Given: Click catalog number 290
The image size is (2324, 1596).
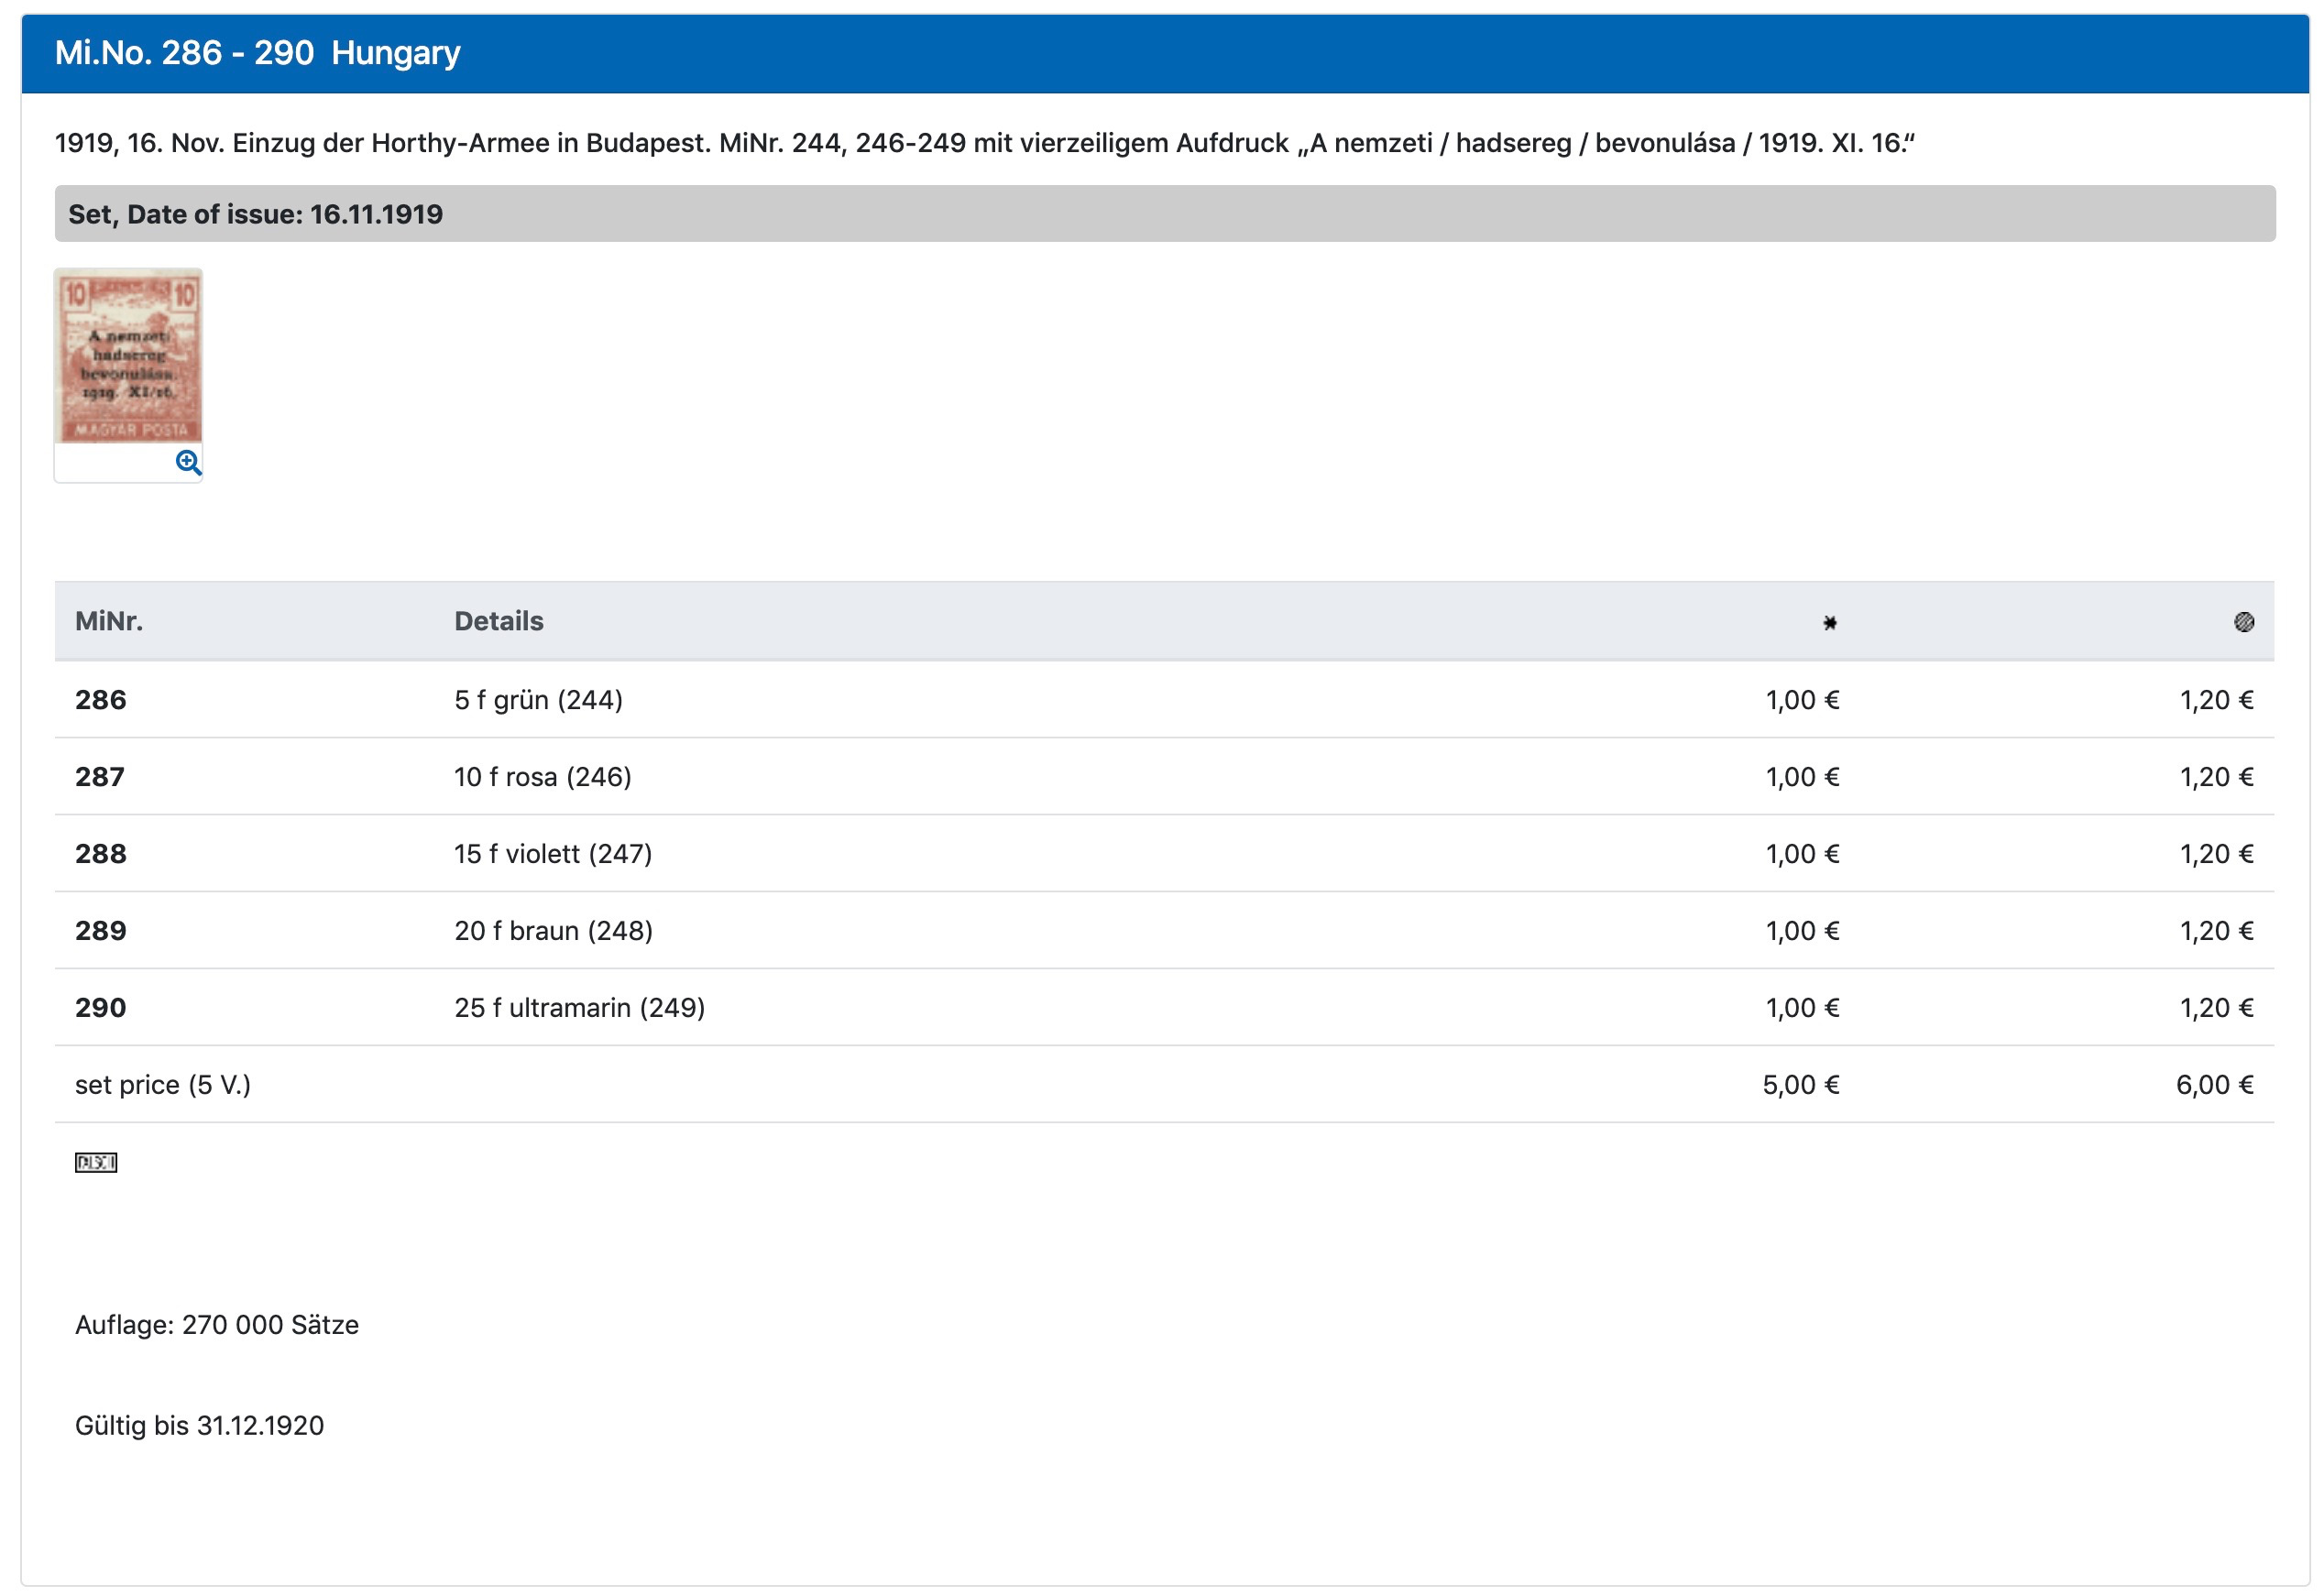Looking at the screenshot, I should tap(101, 1007).
